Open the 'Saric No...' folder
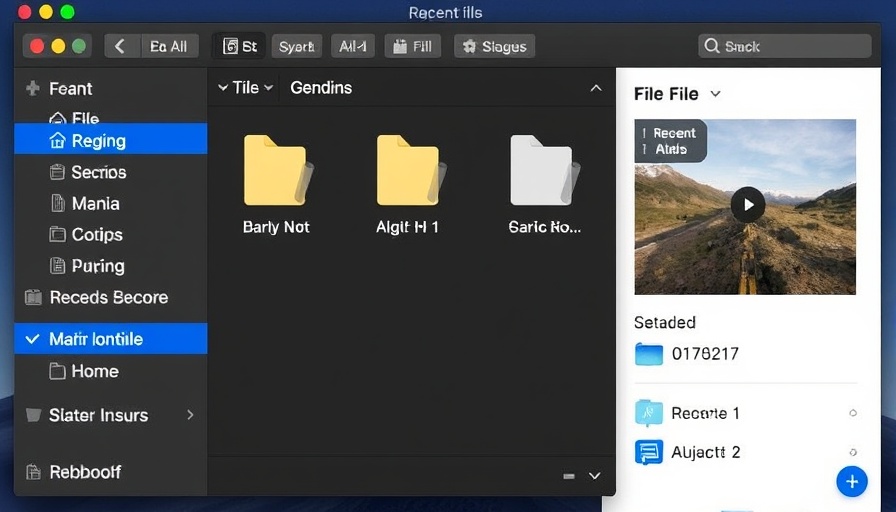Screen dimensions: 896x512 [545, 170]
